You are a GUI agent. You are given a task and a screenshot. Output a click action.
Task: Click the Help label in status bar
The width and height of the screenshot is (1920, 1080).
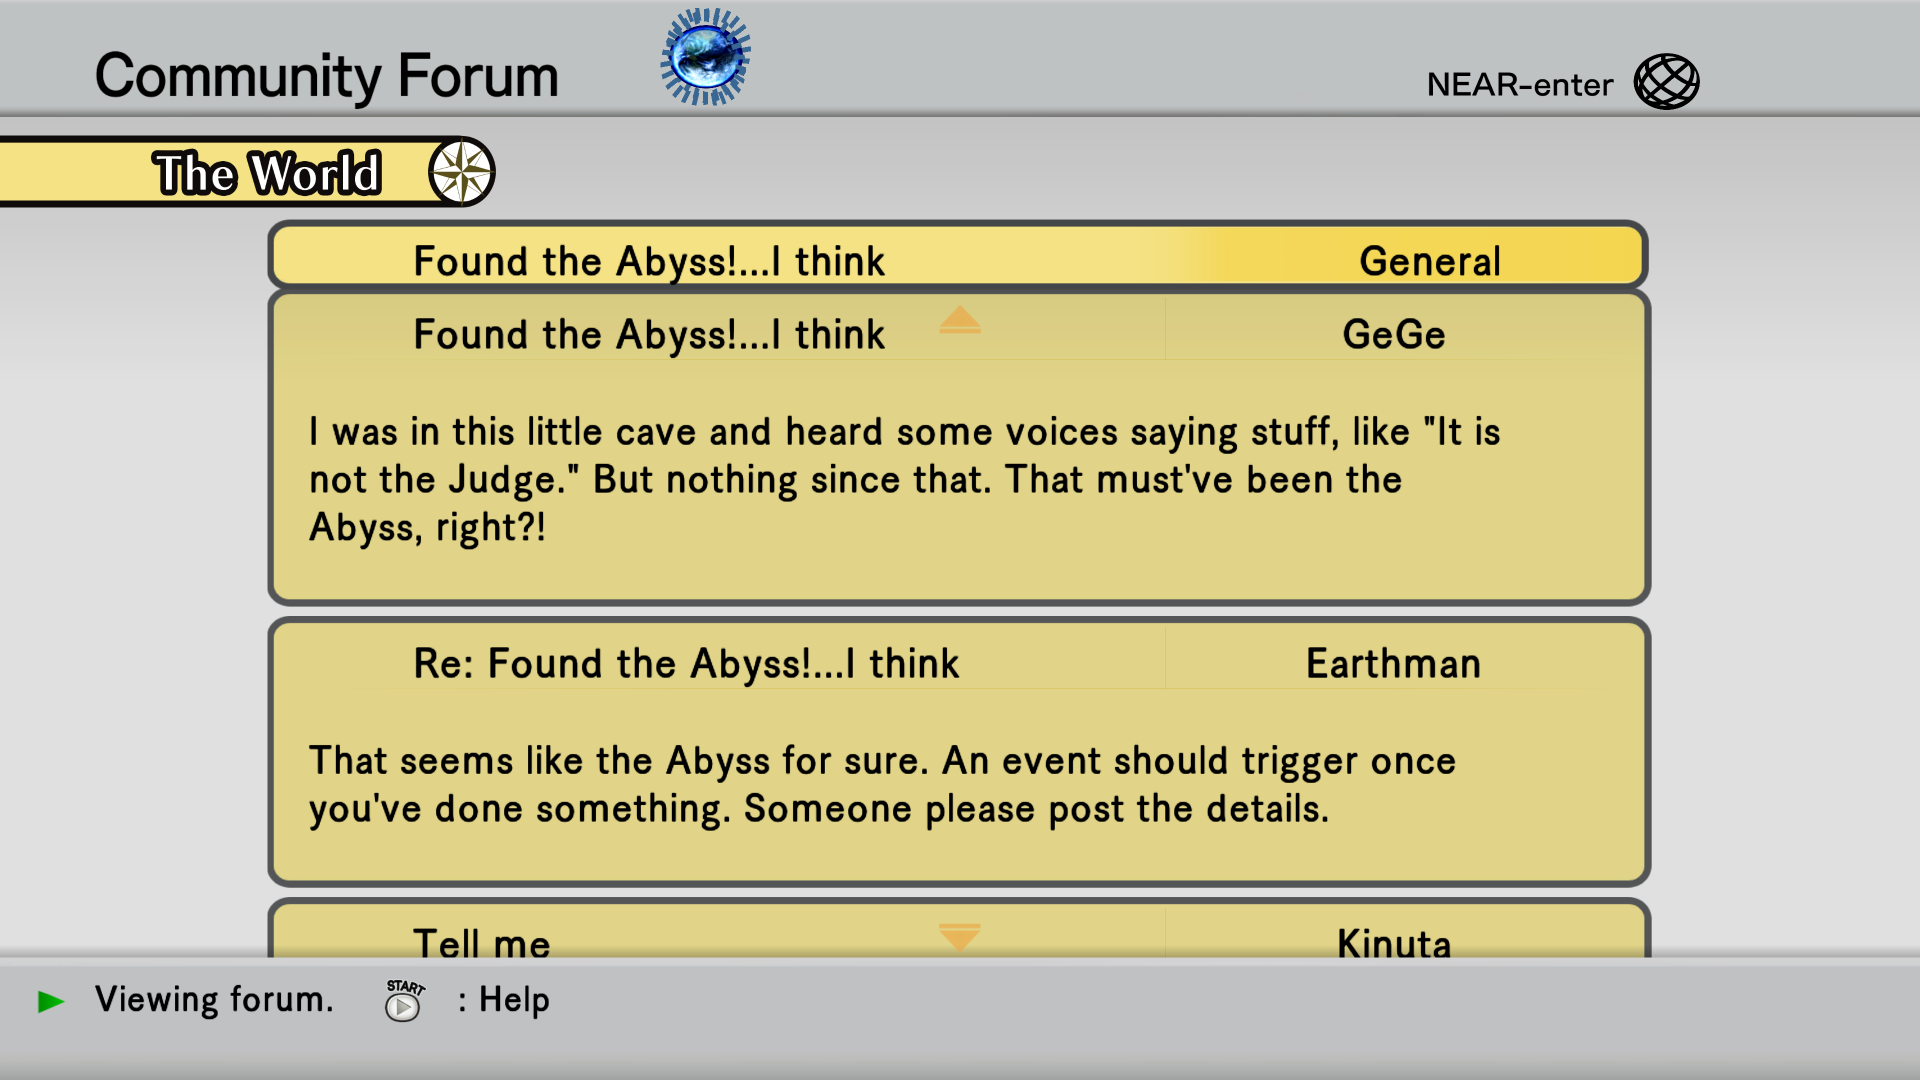514,1000
